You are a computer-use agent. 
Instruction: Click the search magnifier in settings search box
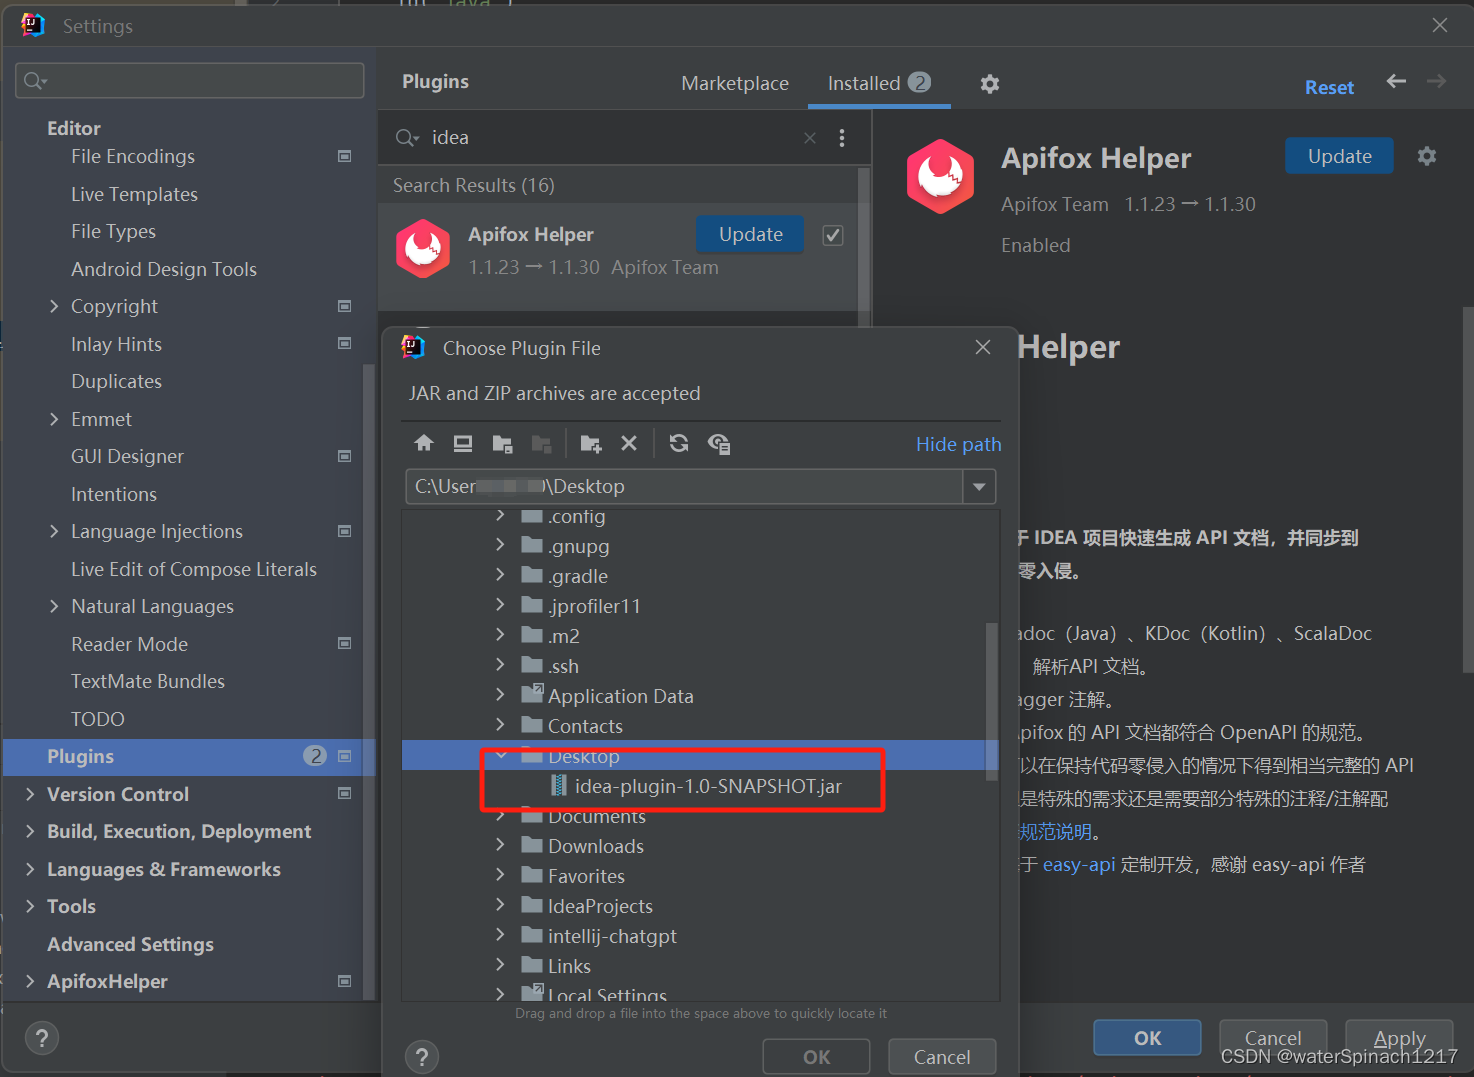(35, 81)
